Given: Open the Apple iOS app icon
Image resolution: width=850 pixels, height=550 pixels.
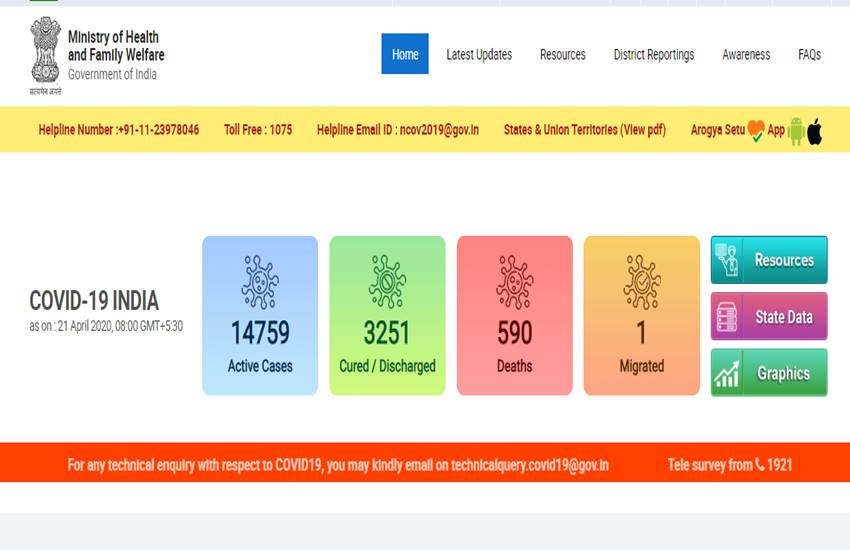Looking at the screenshot, I should 815,131.
